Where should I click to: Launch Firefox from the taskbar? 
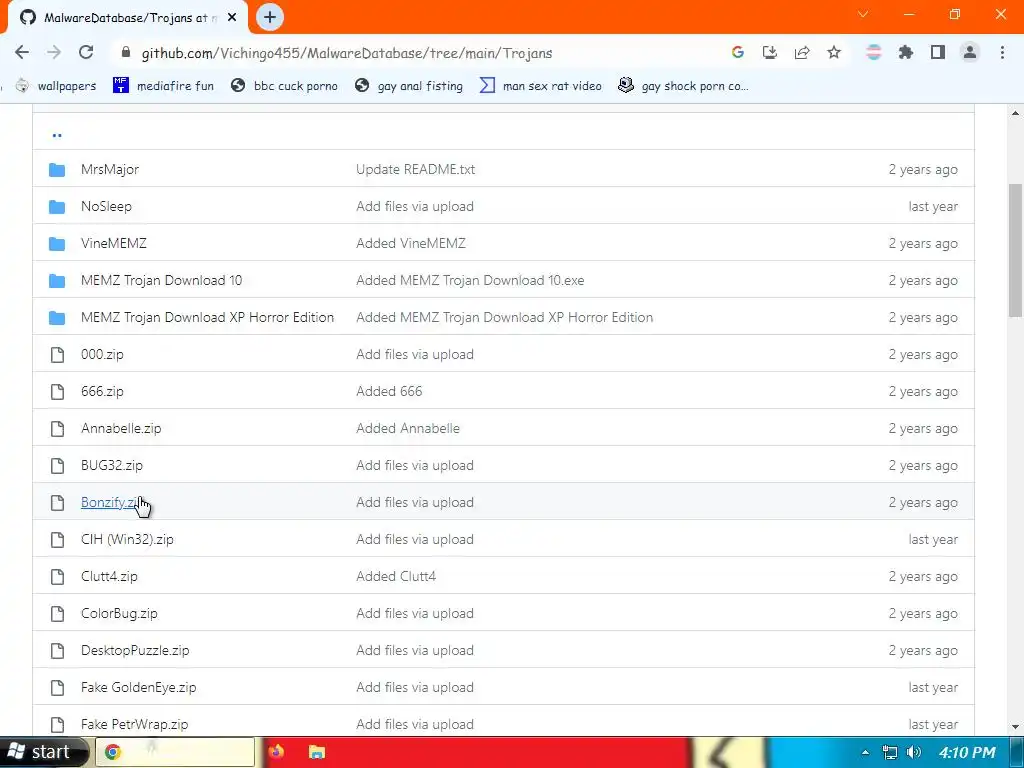click(276, 752)
